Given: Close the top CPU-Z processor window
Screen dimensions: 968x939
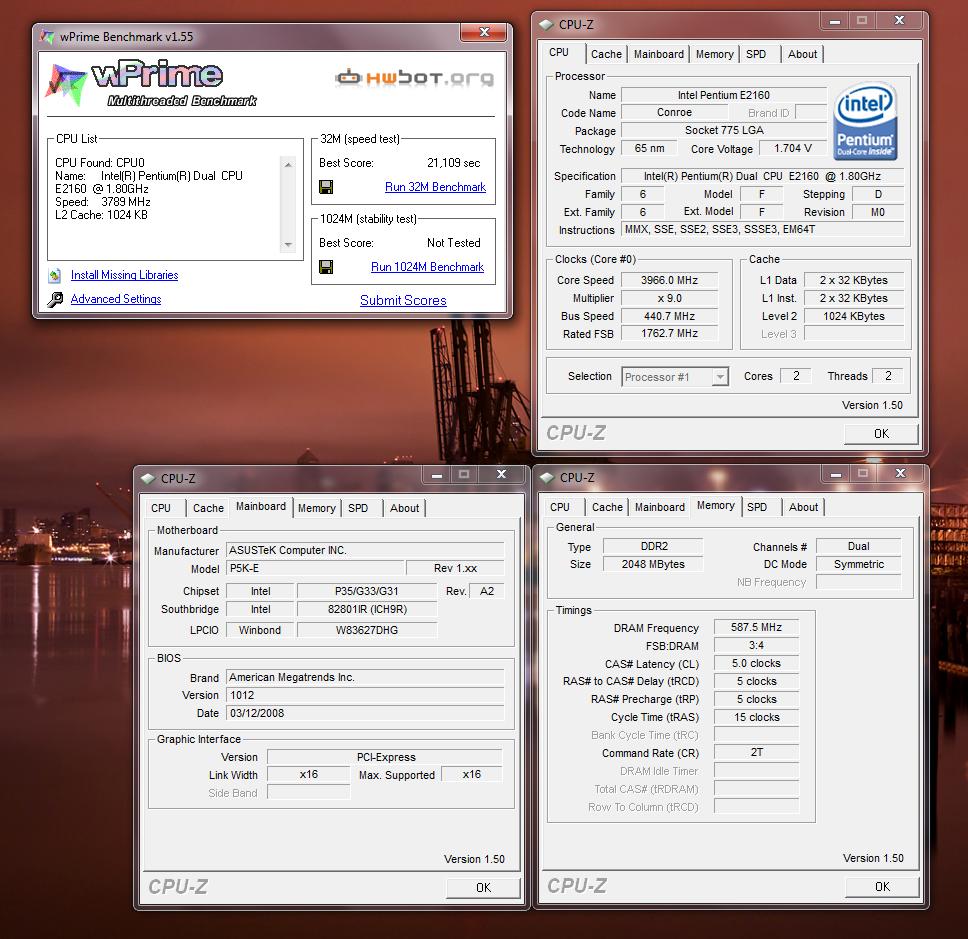Looking at the screenshot, I should tap(899, 21).
